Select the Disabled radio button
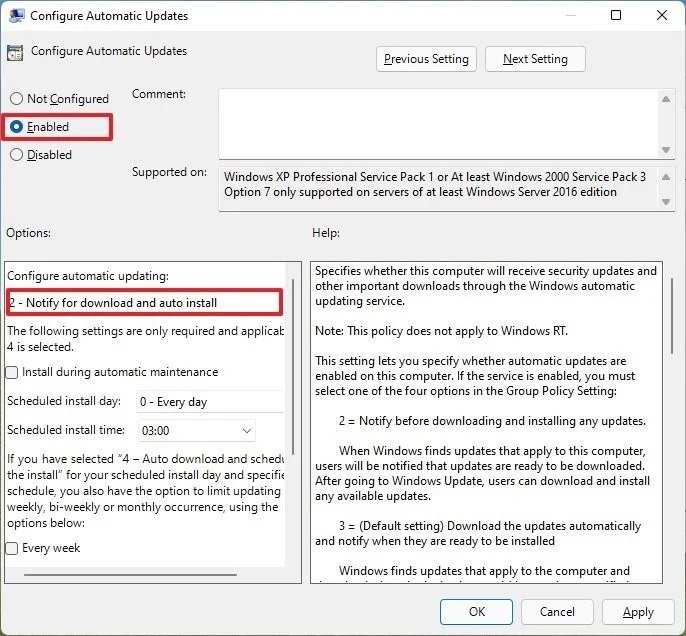 point(16,155)
